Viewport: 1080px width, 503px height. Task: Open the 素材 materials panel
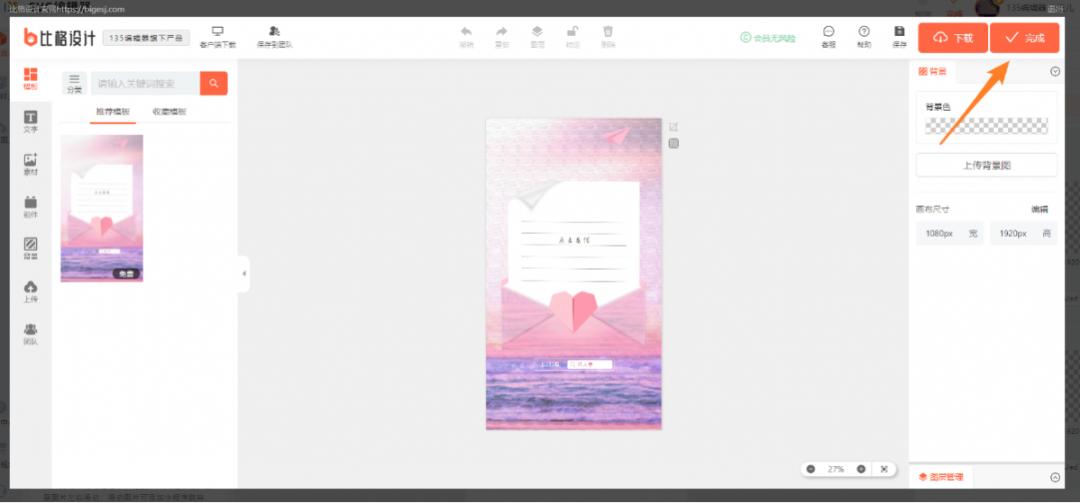[x=30, y=165]
